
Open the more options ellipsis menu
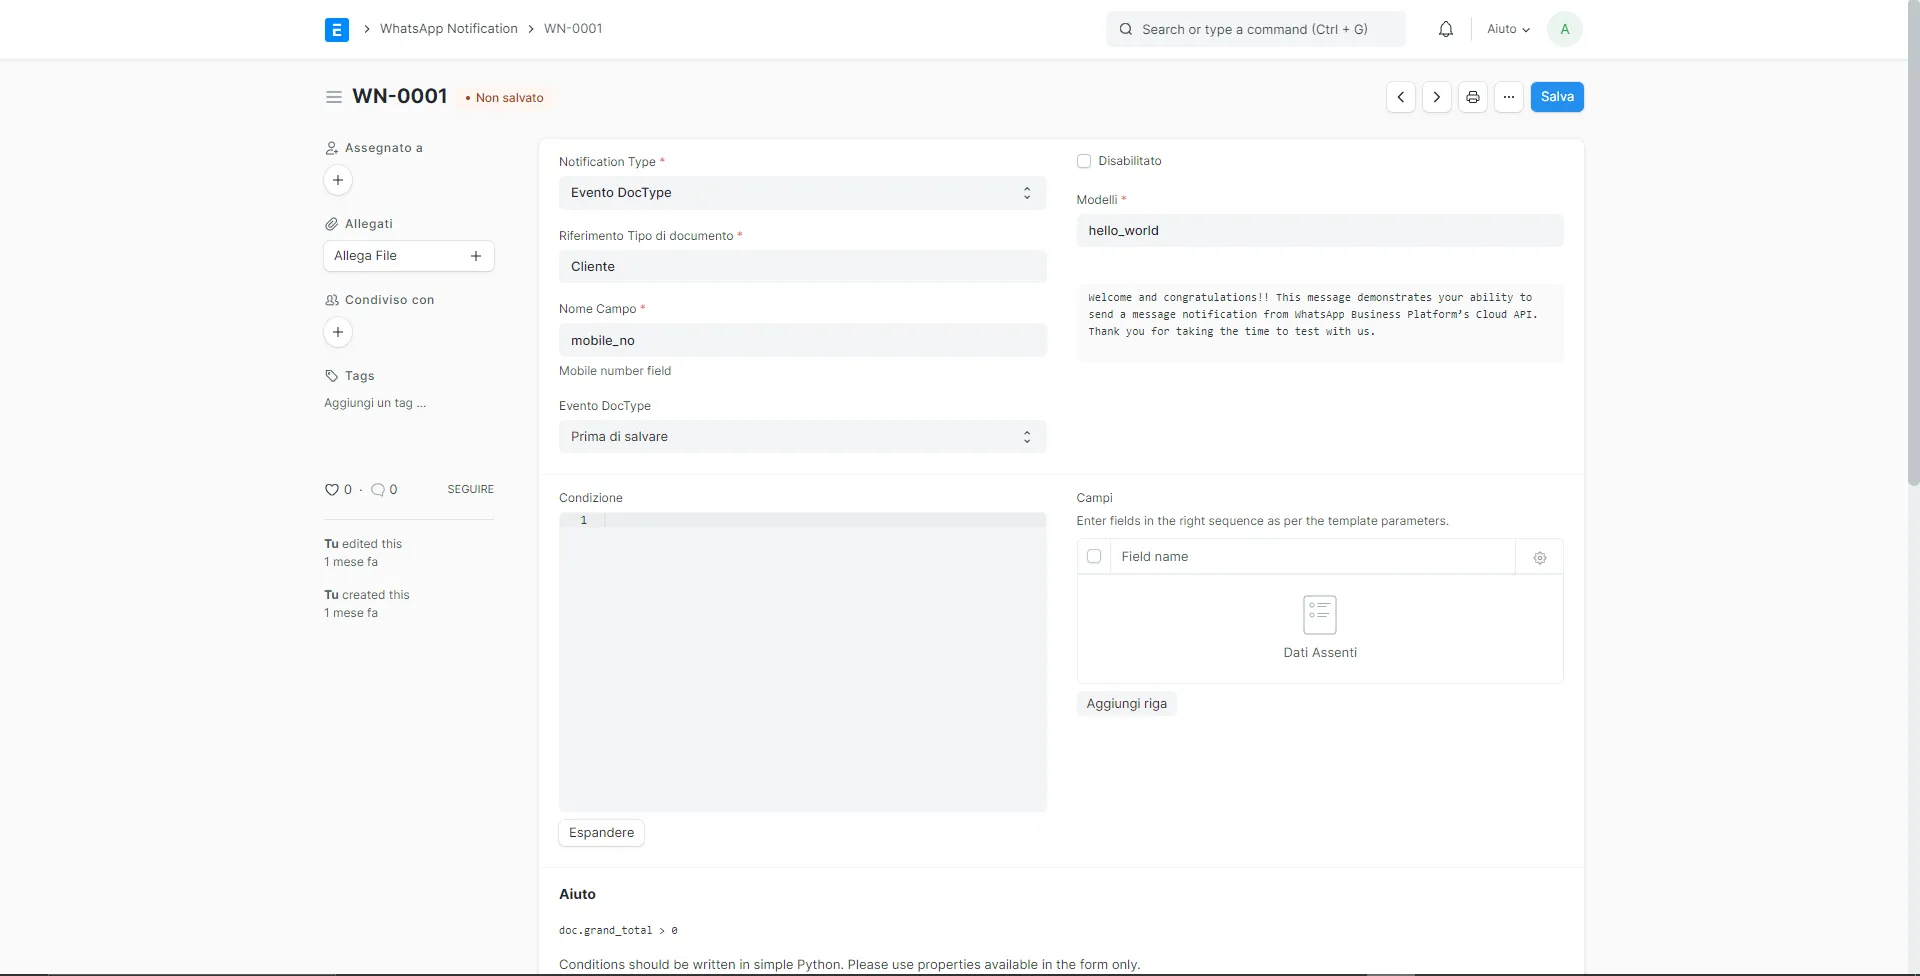click(x=1509, y=96)
